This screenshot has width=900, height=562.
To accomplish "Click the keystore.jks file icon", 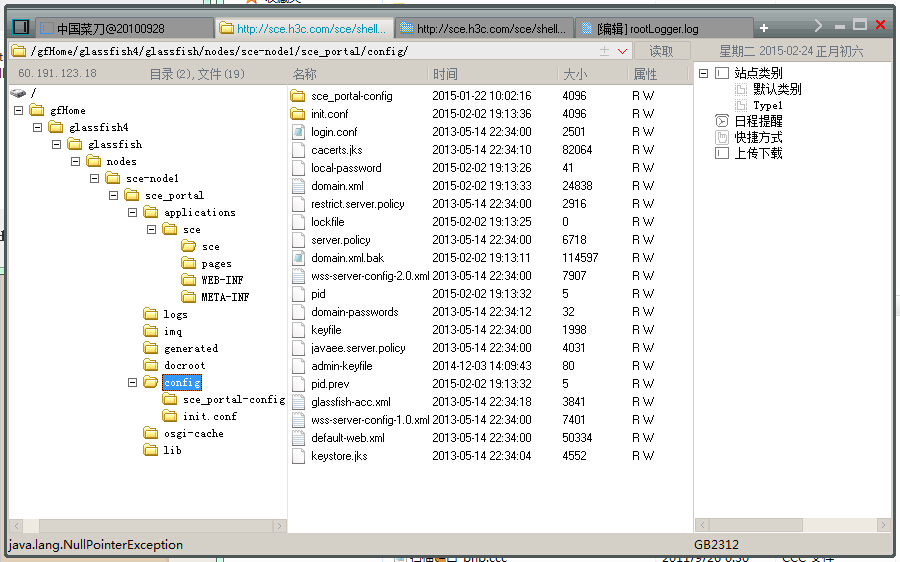I will click(x=298, y=456).
